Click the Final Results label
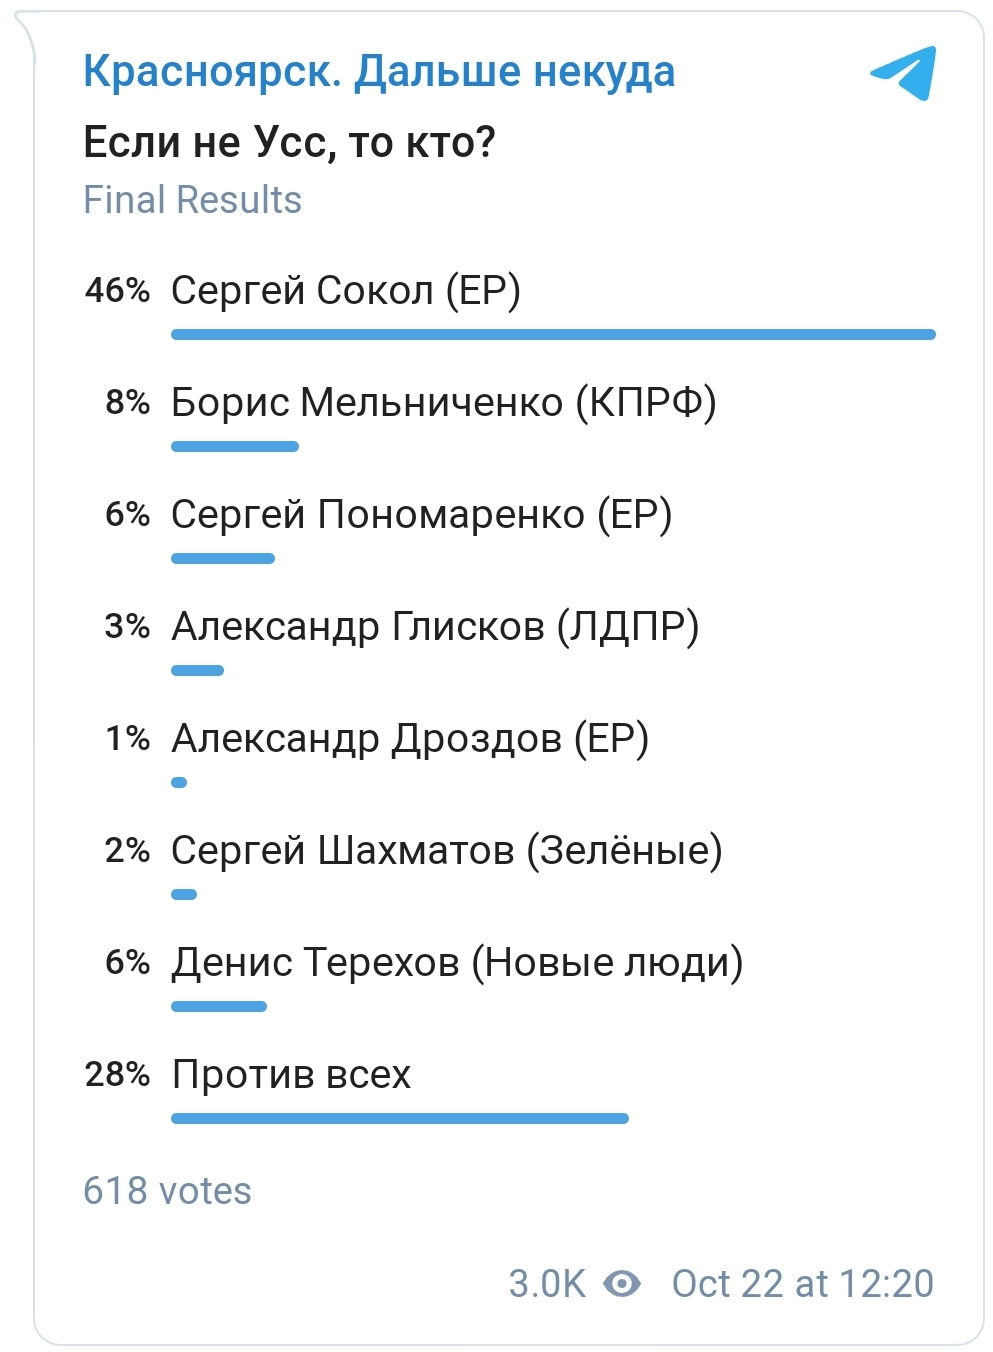The image size is (993, 1352). 192,200
